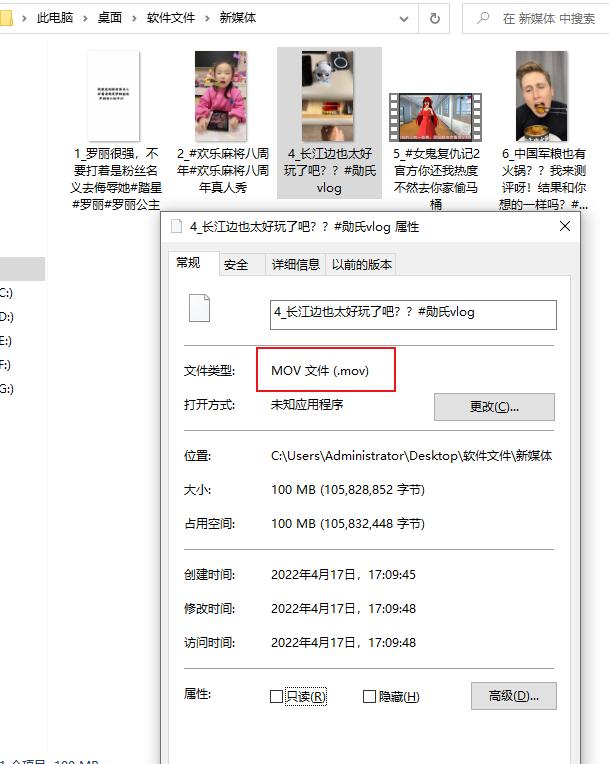Select the 1_罗丽很强 file thumbnail
The image size is (609, 764).
tap(114, 96)
